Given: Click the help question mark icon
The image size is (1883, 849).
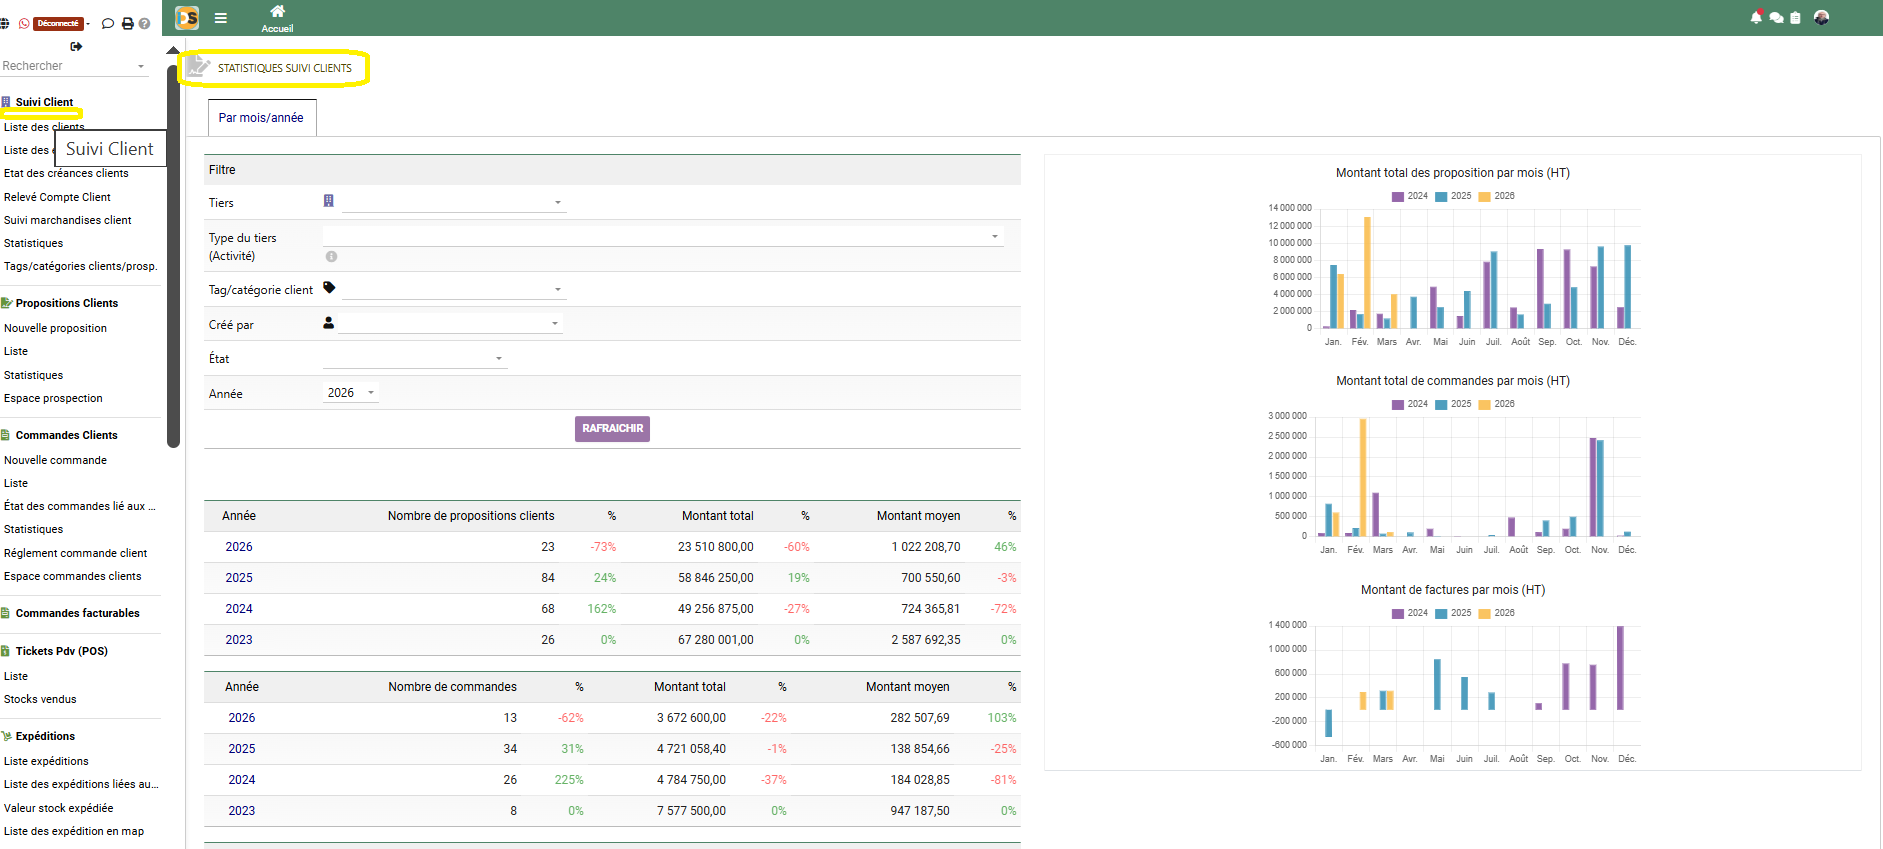Looking at the screenshot, I should (145, 23).
